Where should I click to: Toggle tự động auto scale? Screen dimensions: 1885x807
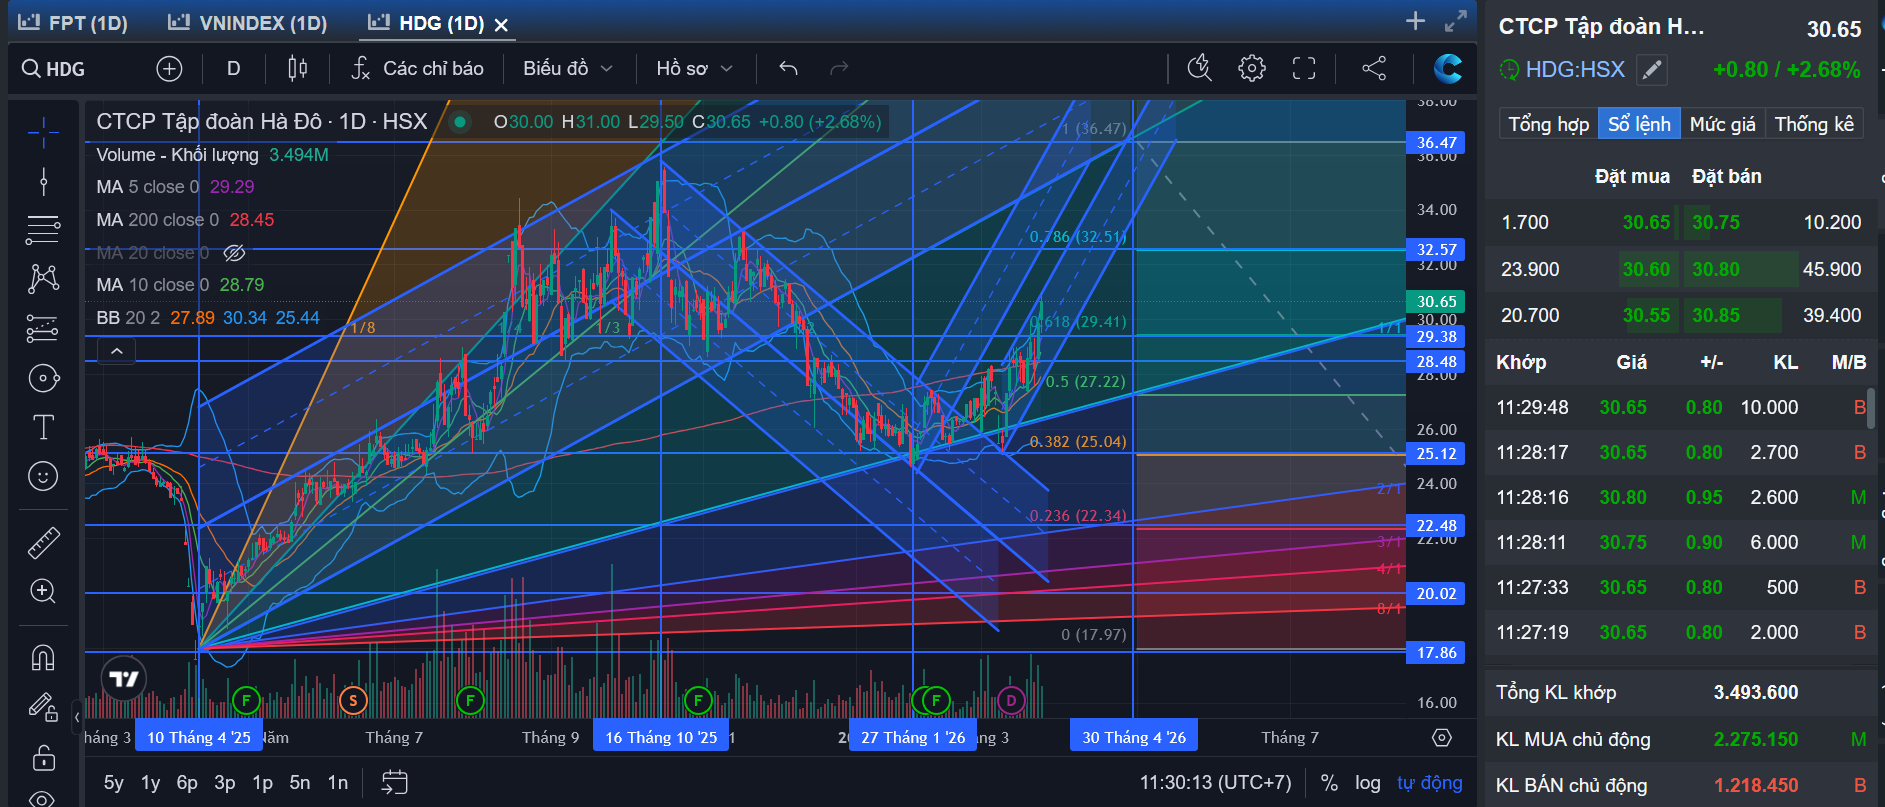click(1429, 782)
